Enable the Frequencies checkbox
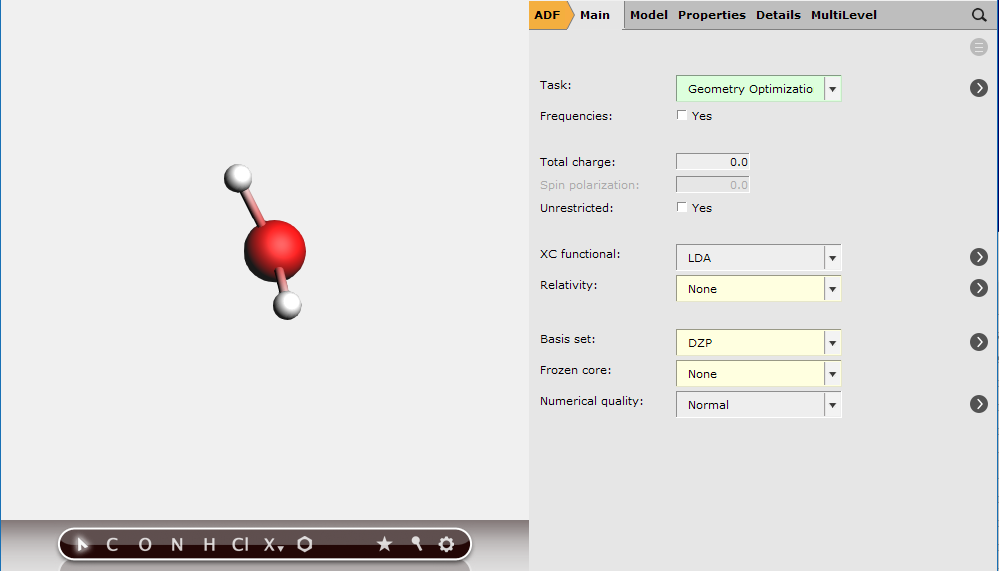Screen dimensions: 999x571 pyautogui.click(x=682, y=115)
